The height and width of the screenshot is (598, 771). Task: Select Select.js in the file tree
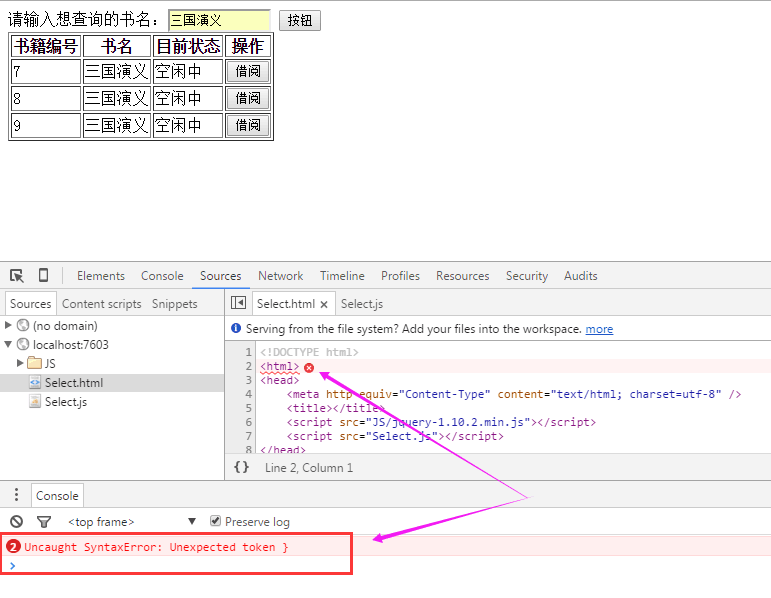click(112, 402)
